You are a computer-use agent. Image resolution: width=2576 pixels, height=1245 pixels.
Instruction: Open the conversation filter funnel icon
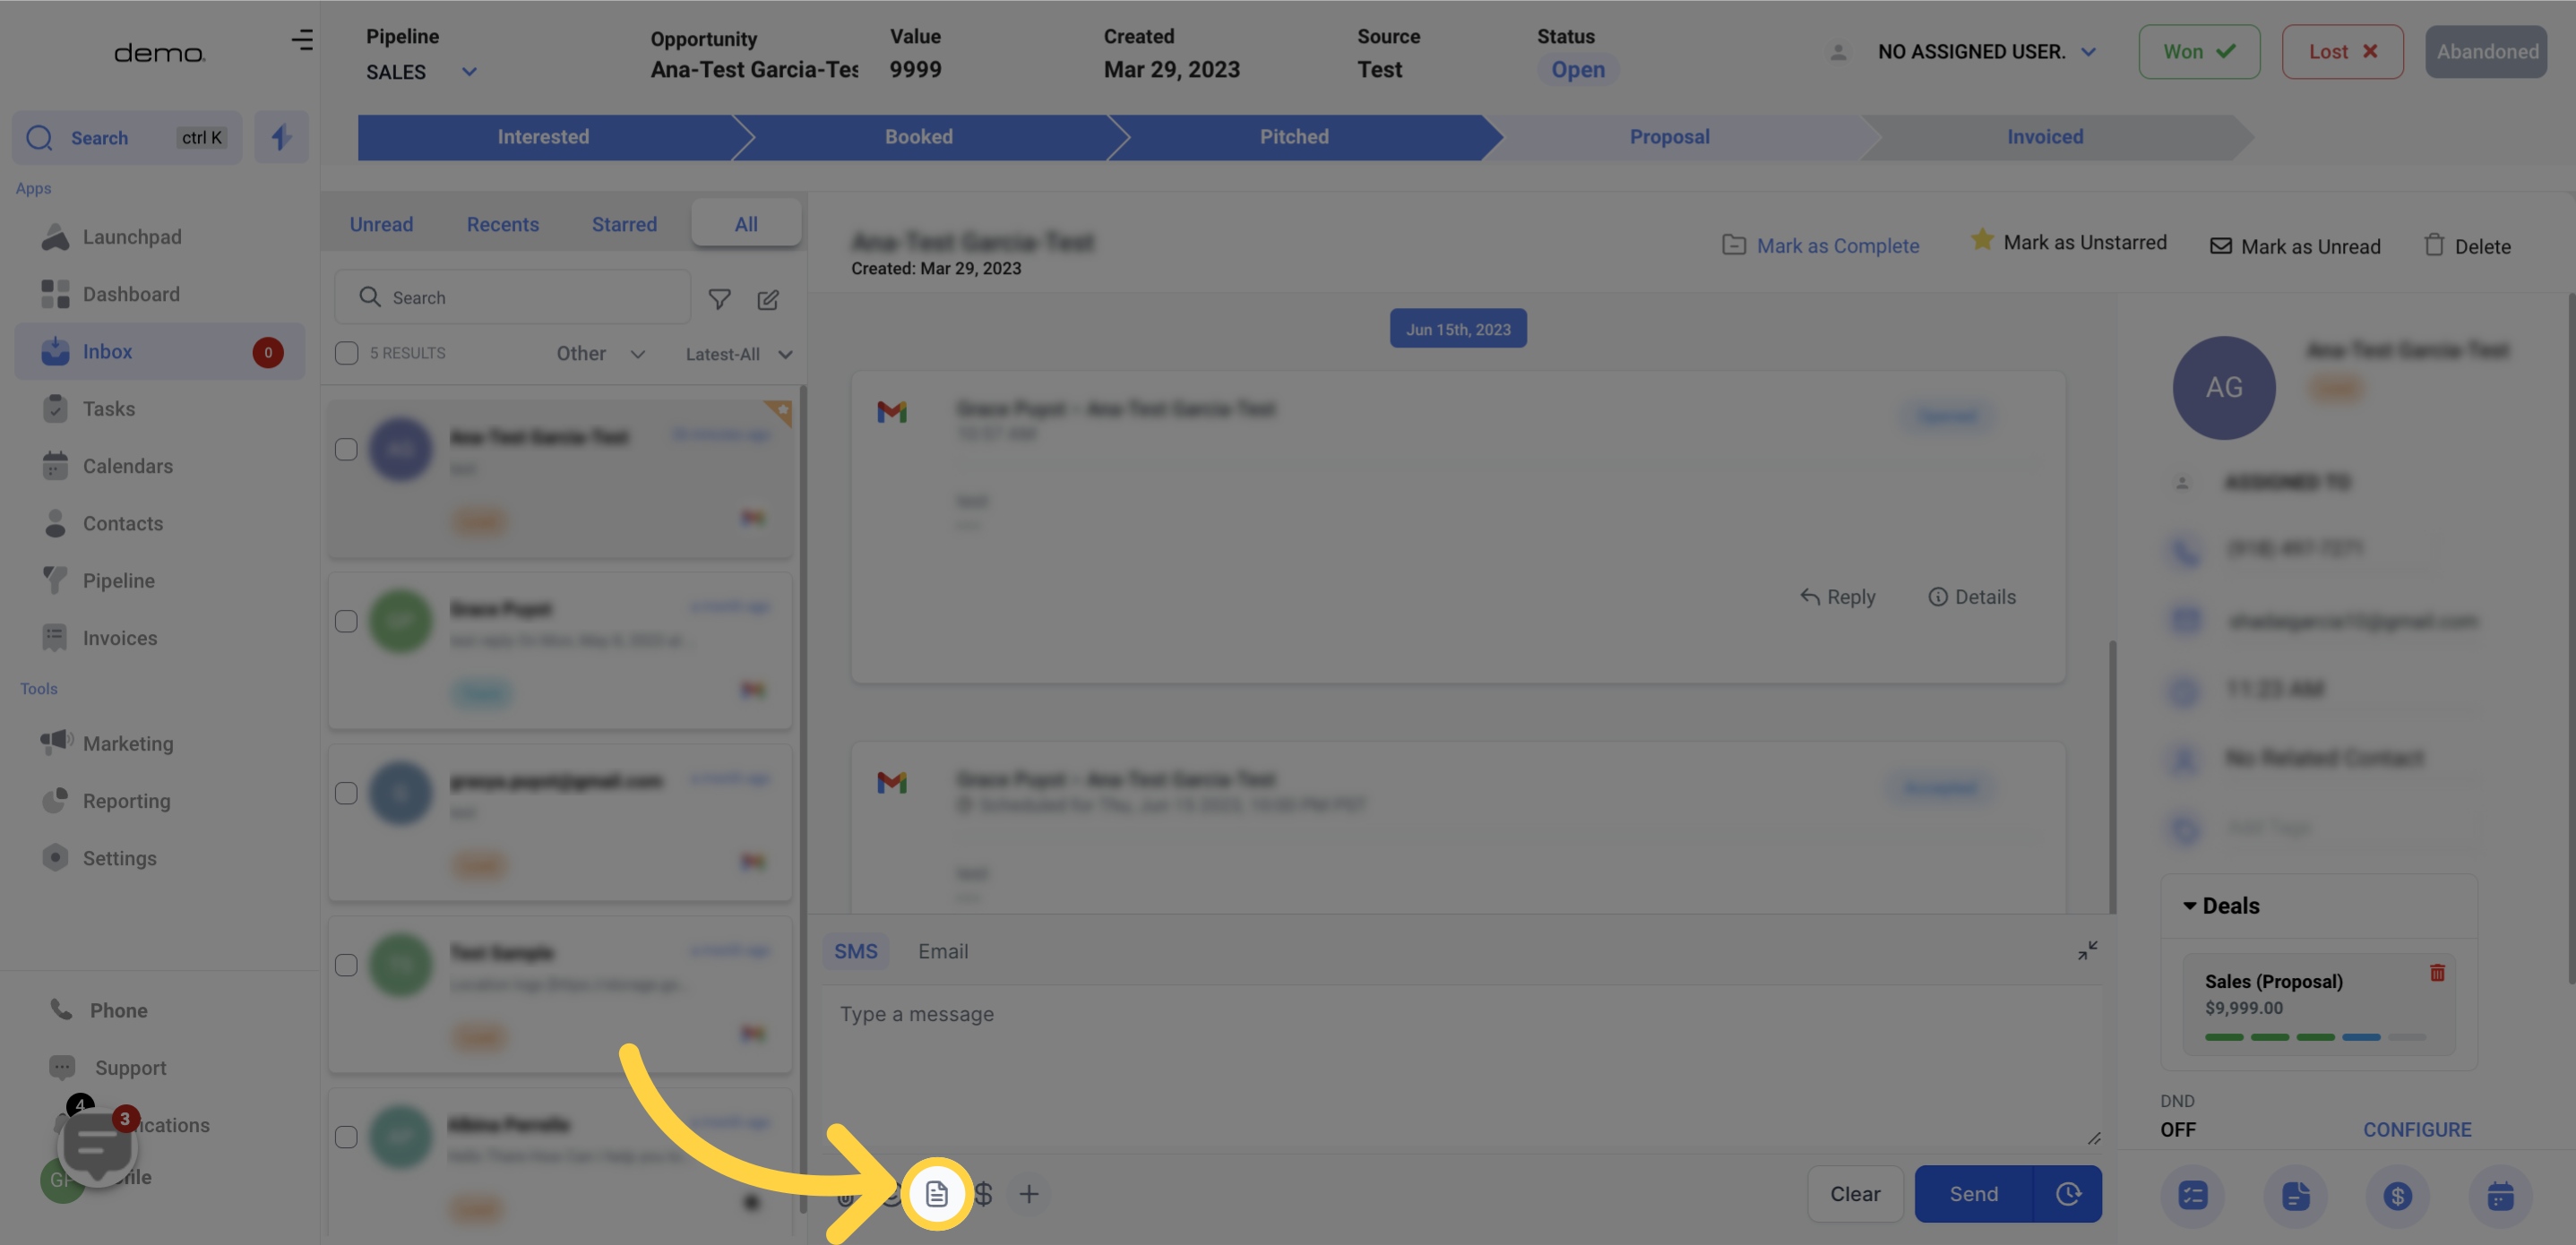[x=719, y=298]
